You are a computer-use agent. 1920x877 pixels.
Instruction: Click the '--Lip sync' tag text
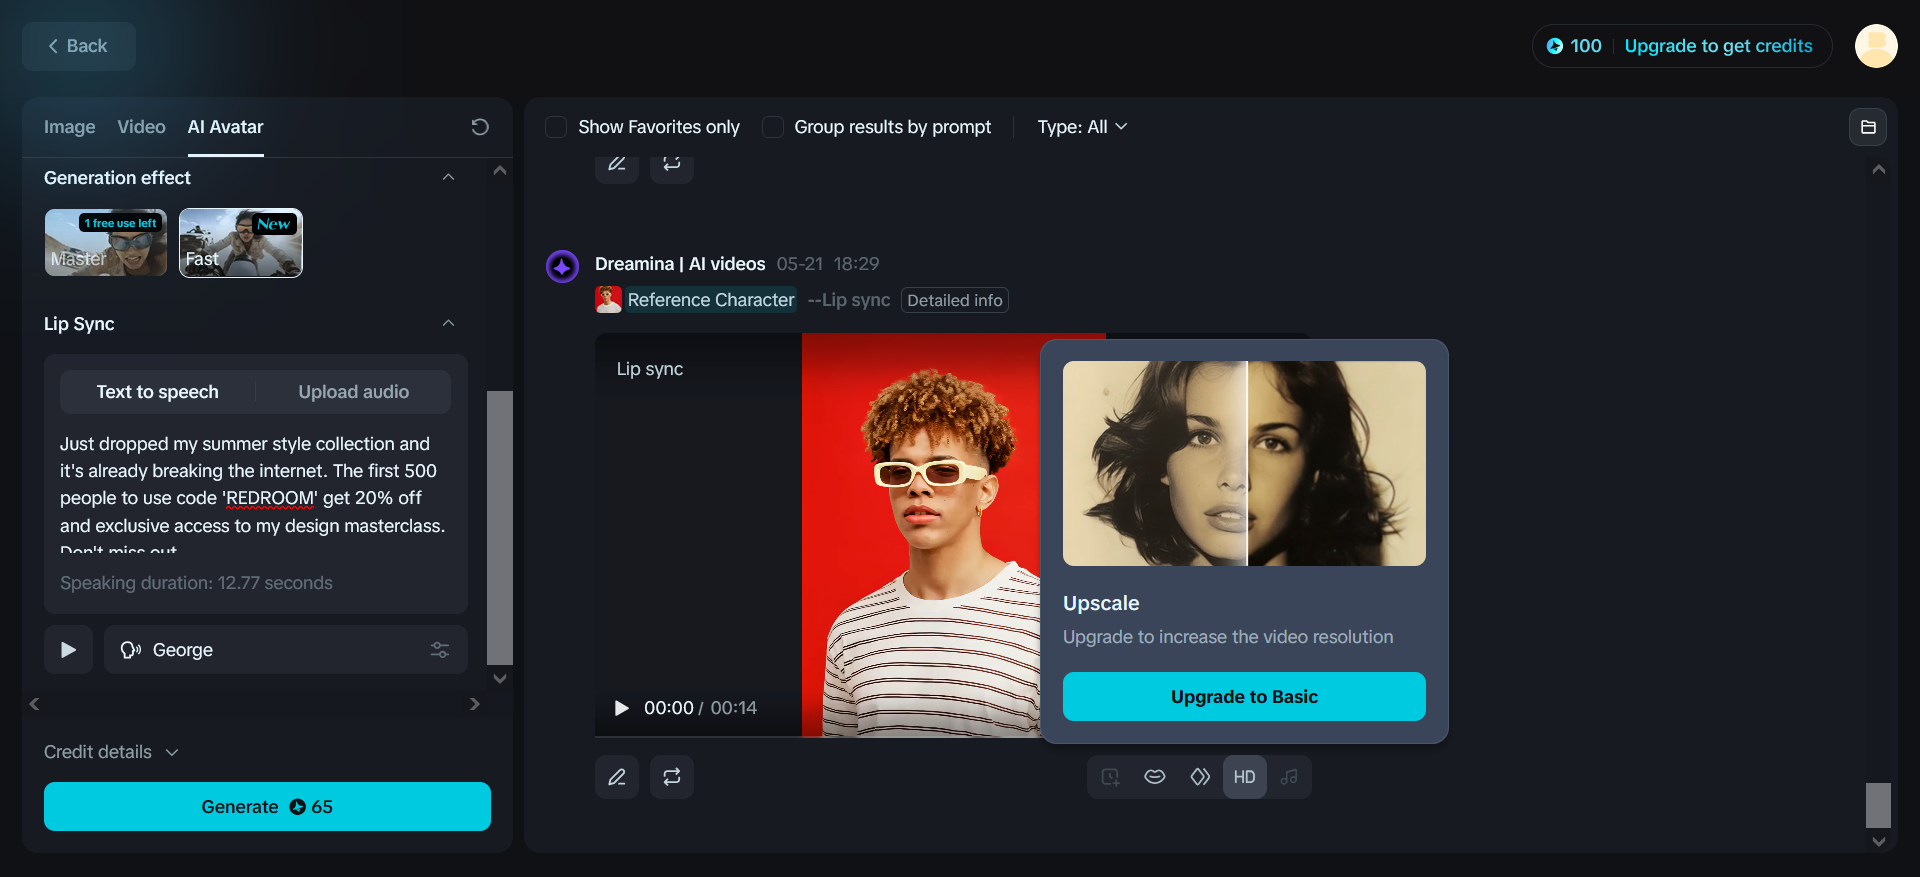pyautogui.click(x=849, y=300)
